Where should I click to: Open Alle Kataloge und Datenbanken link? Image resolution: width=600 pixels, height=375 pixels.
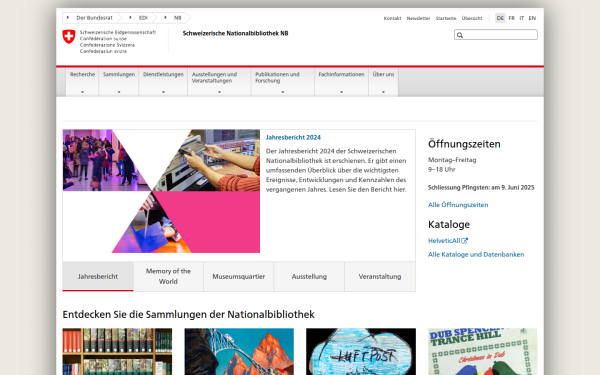tap(476, 254)
